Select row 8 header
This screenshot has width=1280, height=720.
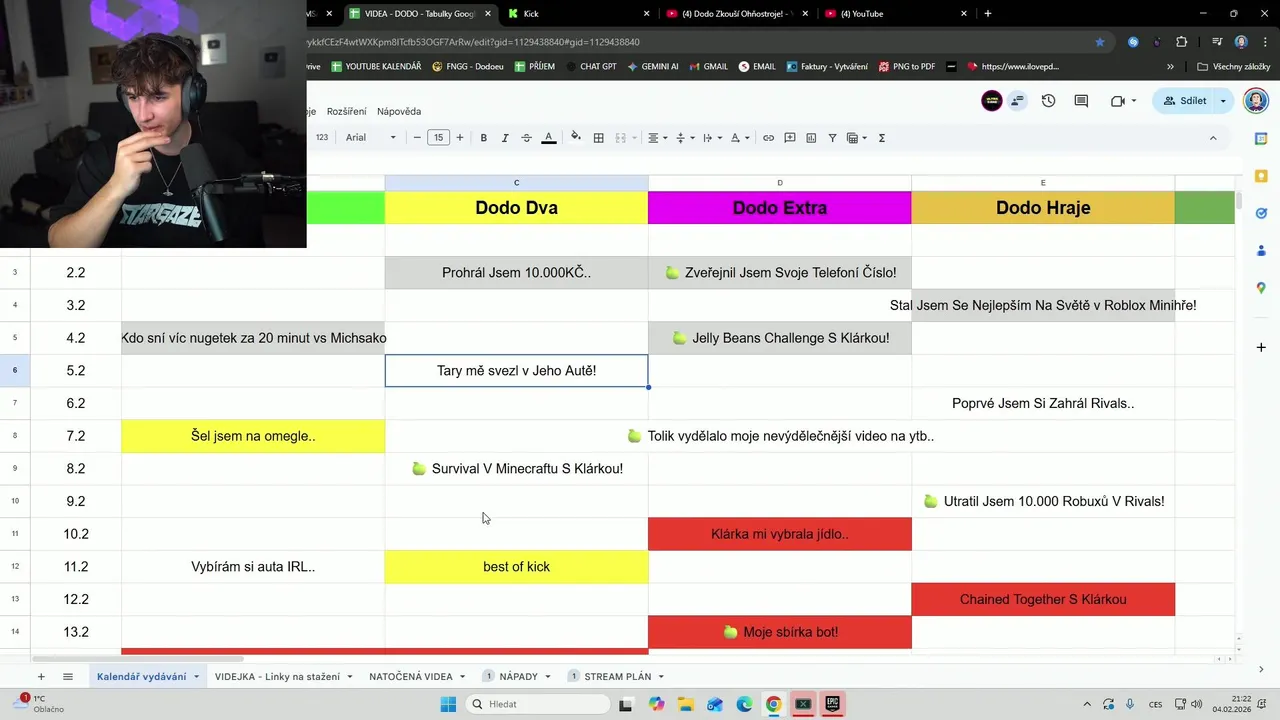click(15, 436)
